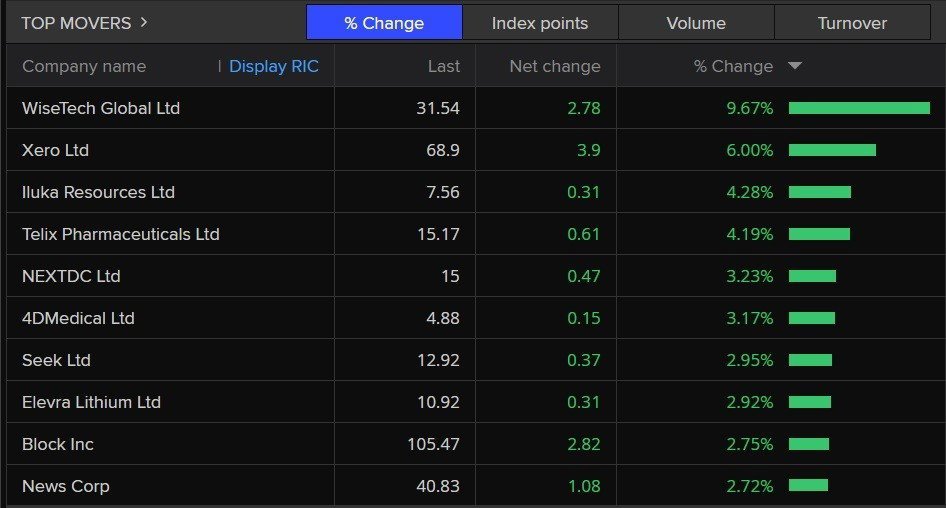Click Telix last price 15.17
Viewport: 946px width, 508px height.
[438, 234]
